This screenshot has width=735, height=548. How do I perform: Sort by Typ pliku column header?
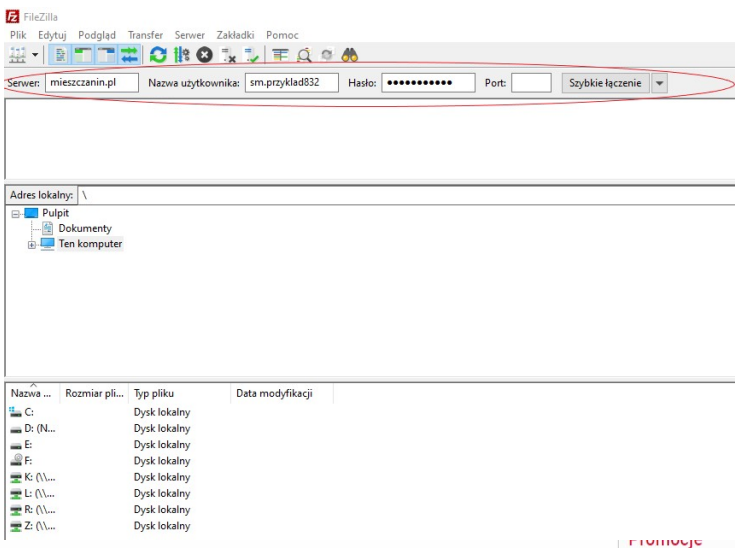click(x=155, y=393)
